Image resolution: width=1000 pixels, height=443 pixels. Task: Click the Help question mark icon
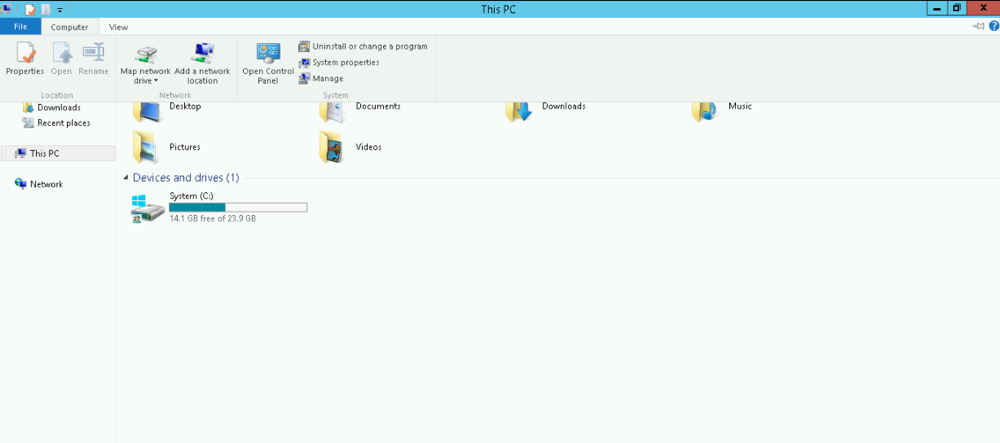coord(994,26)
